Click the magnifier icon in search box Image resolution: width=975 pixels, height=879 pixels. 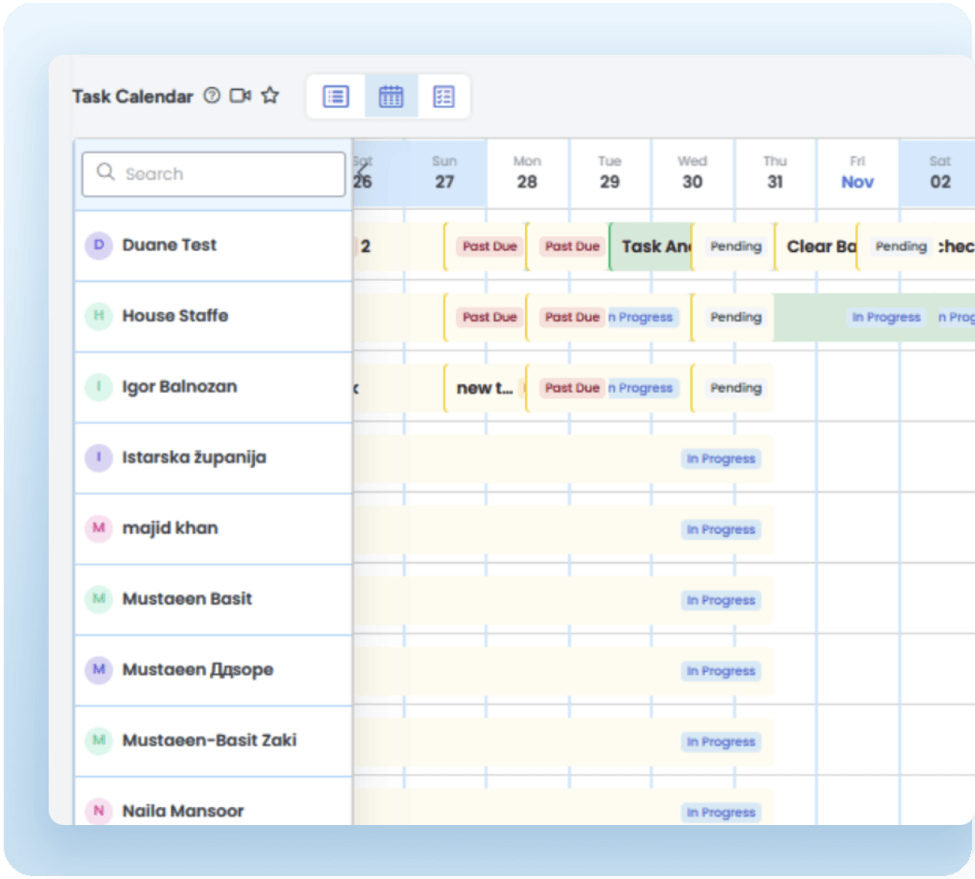click(x=106, y=173)
